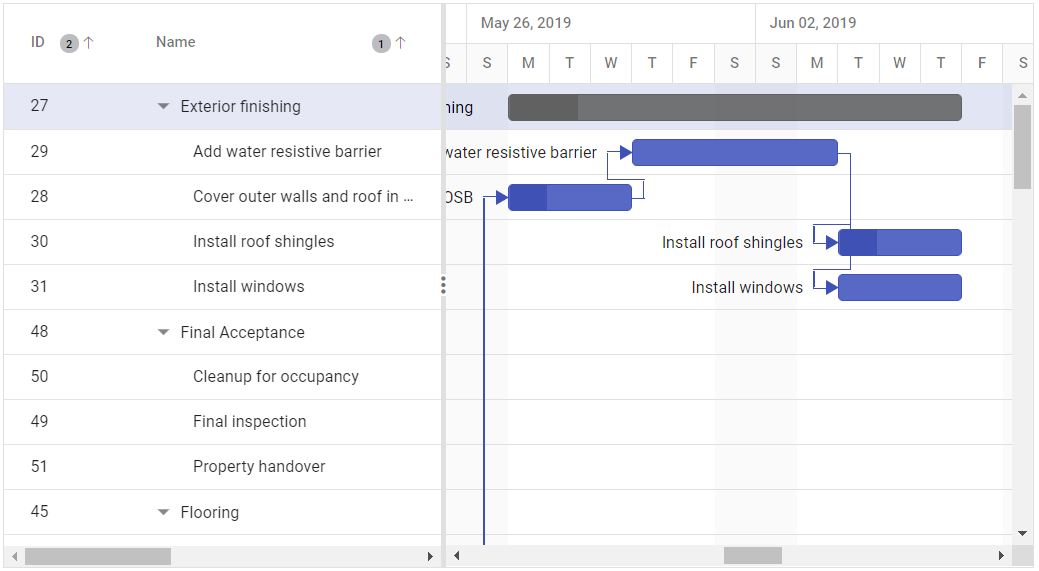1039x571 pixels.
Task: Click sort order badge 1 beside Name
Action: click(380, 43)
